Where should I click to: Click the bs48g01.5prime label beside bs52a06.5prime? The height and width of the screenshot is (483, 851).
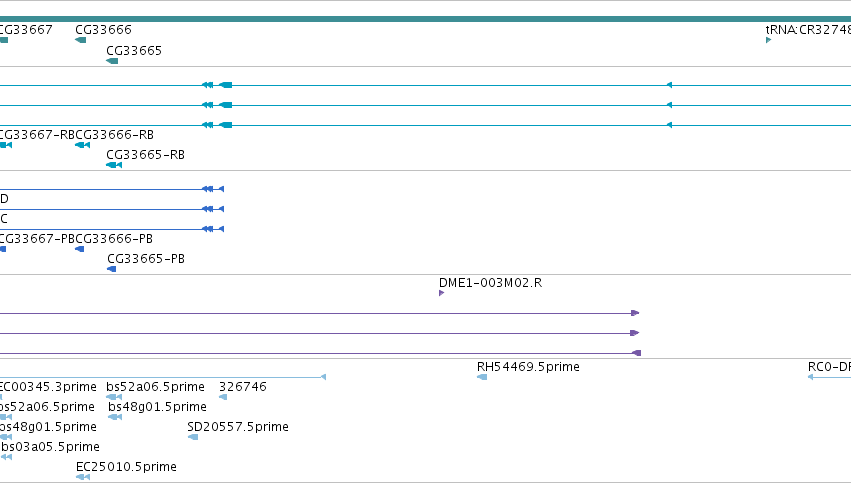tap(157, 407)
